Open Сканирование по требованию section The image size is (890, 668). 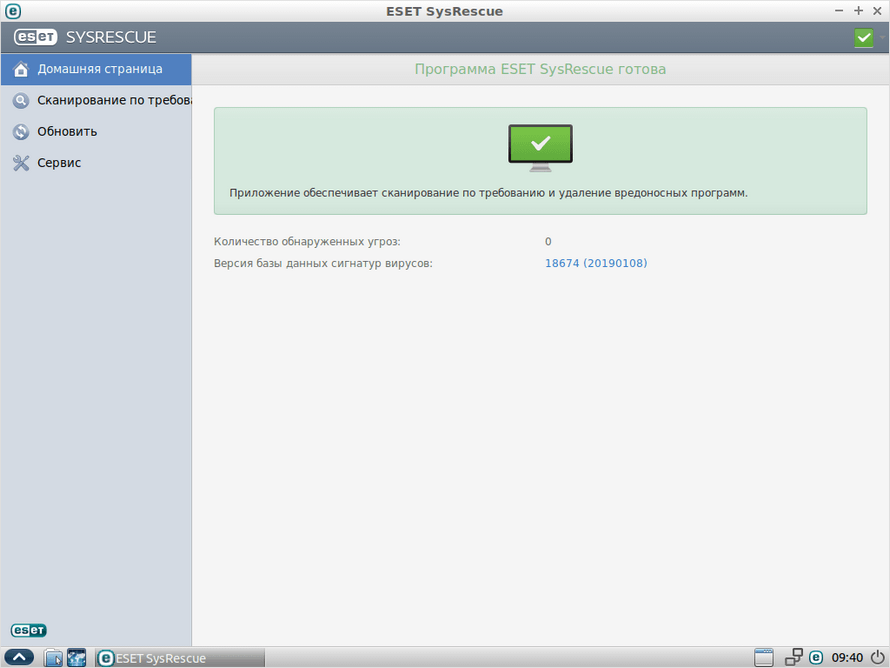(x=113, y=101)
